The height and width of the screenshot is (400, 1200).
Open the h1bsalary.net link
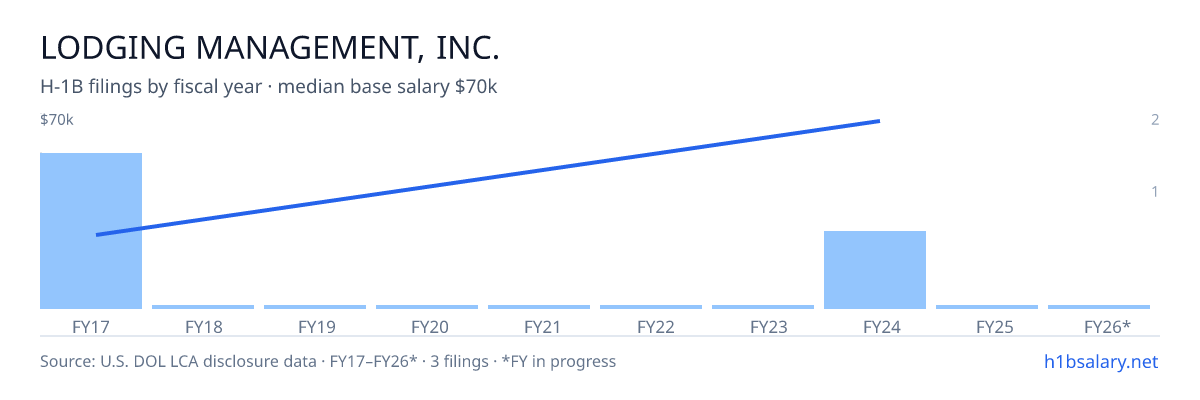[x=1100, y=361]
